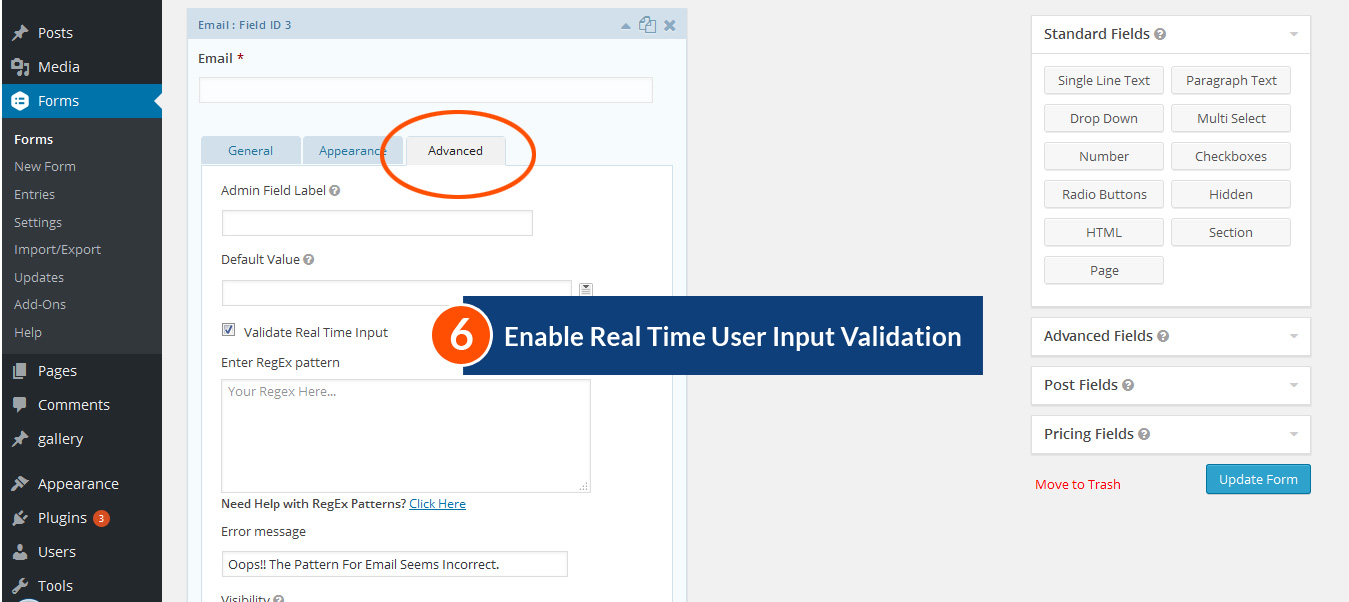The width and height of the screenshot is (1349, 602).
Task: Add a Multi Select field
Action: click(x=1231, y=119)
